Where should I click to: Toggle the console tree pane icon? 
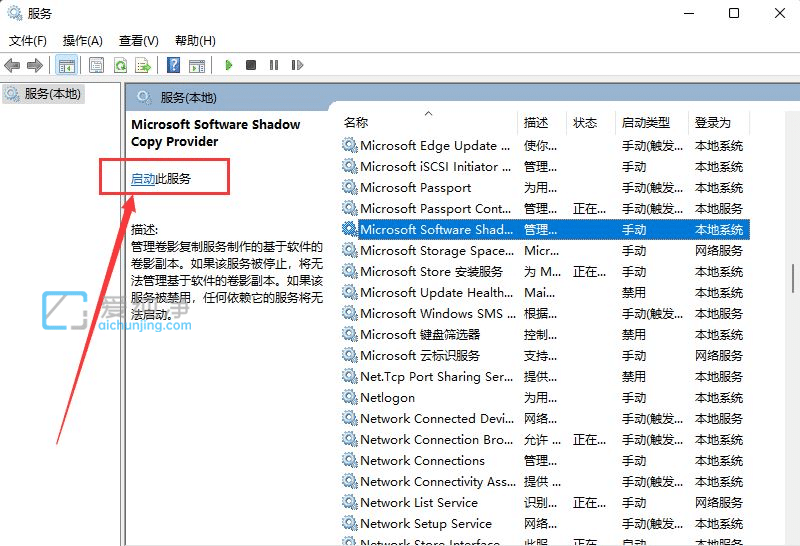[67, 65]
